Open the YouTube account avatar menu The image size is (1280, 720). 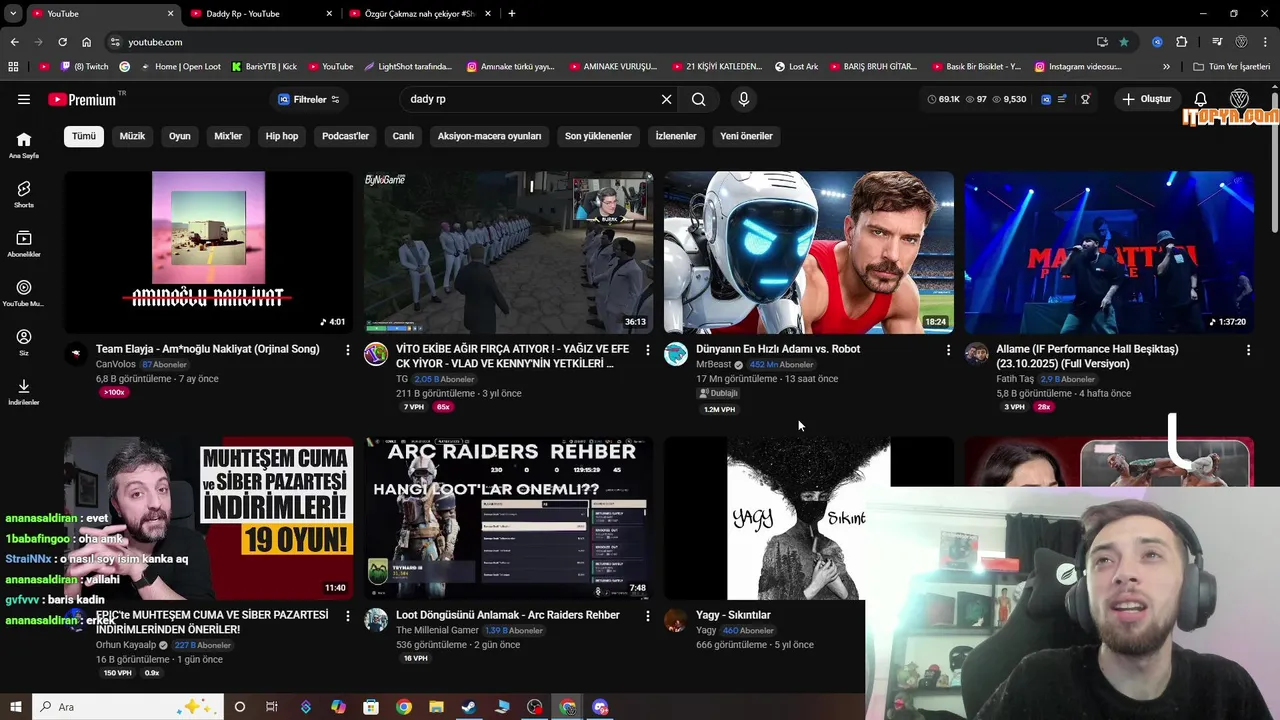pyautogui.click(x=1239, y=99)
